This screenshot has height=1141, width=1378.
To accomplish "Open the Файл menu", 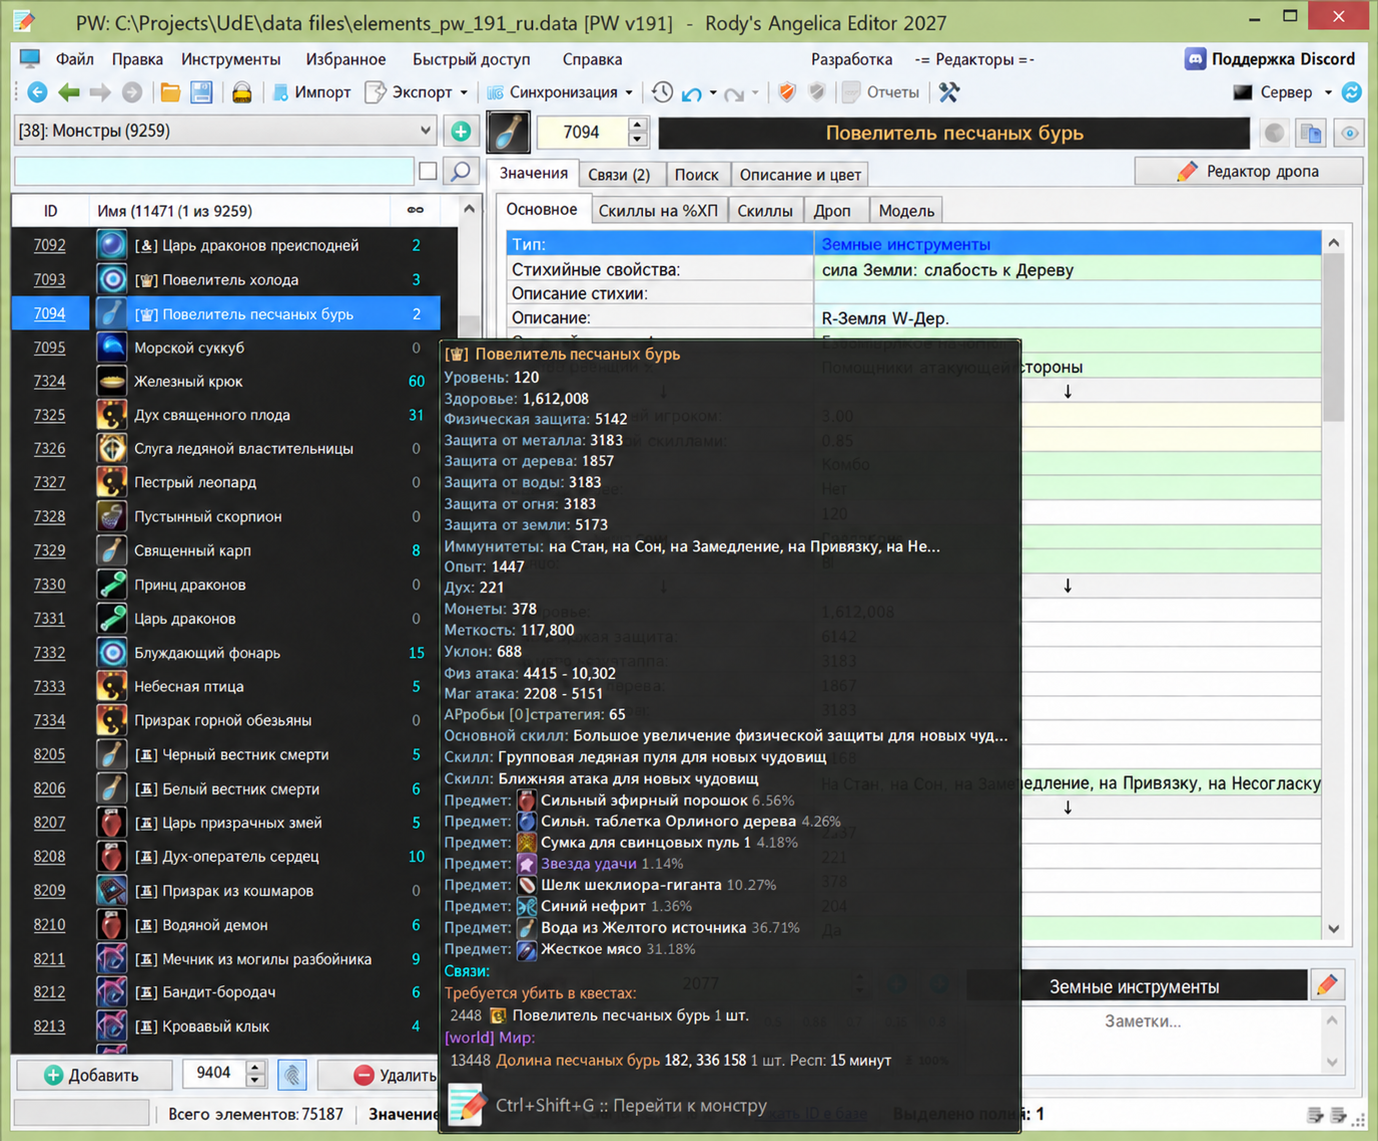I will point(75,59).
